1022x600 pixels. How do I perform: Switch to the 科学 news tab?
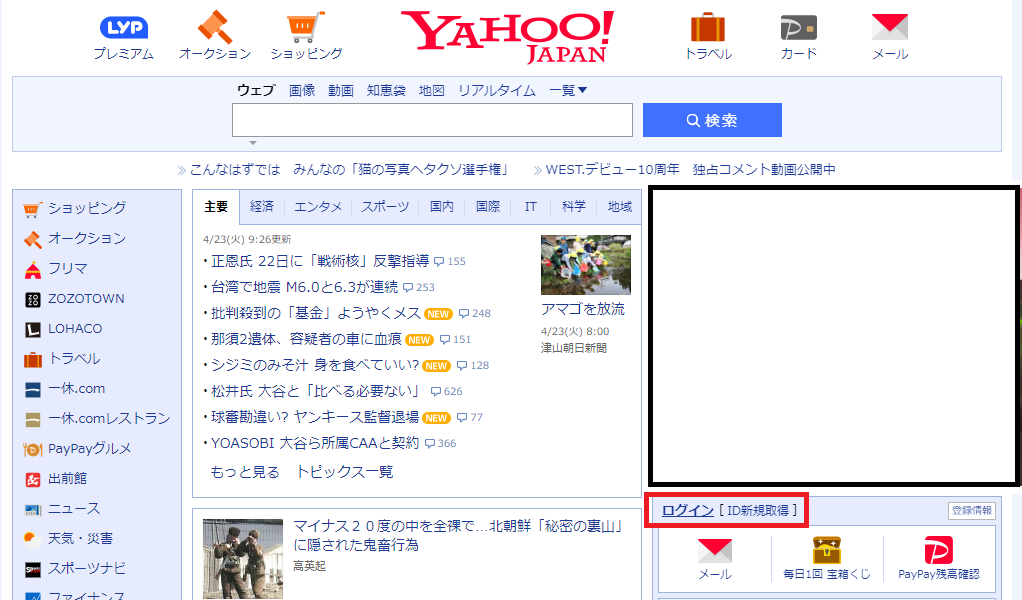tap(574, 207)
